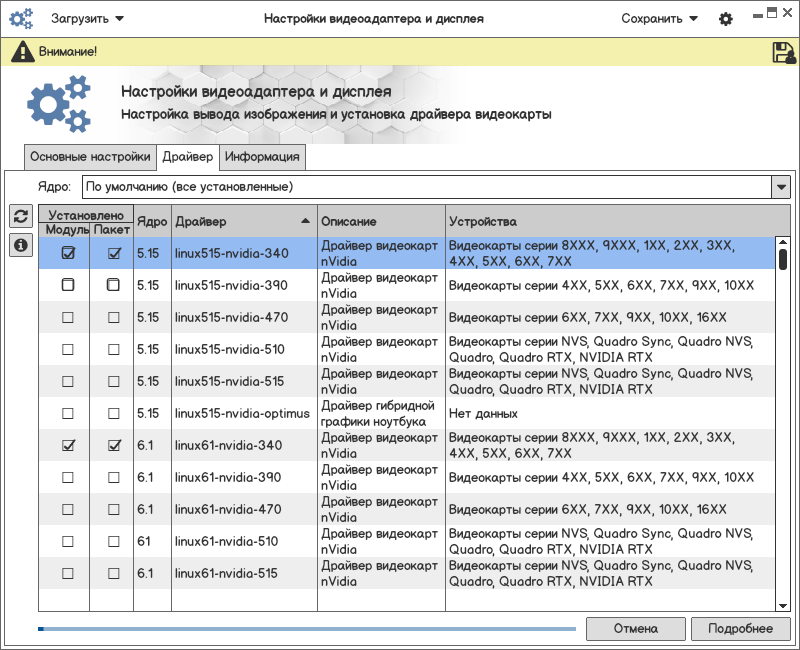Switch to the Информация tab

click(x=262, y=157)
